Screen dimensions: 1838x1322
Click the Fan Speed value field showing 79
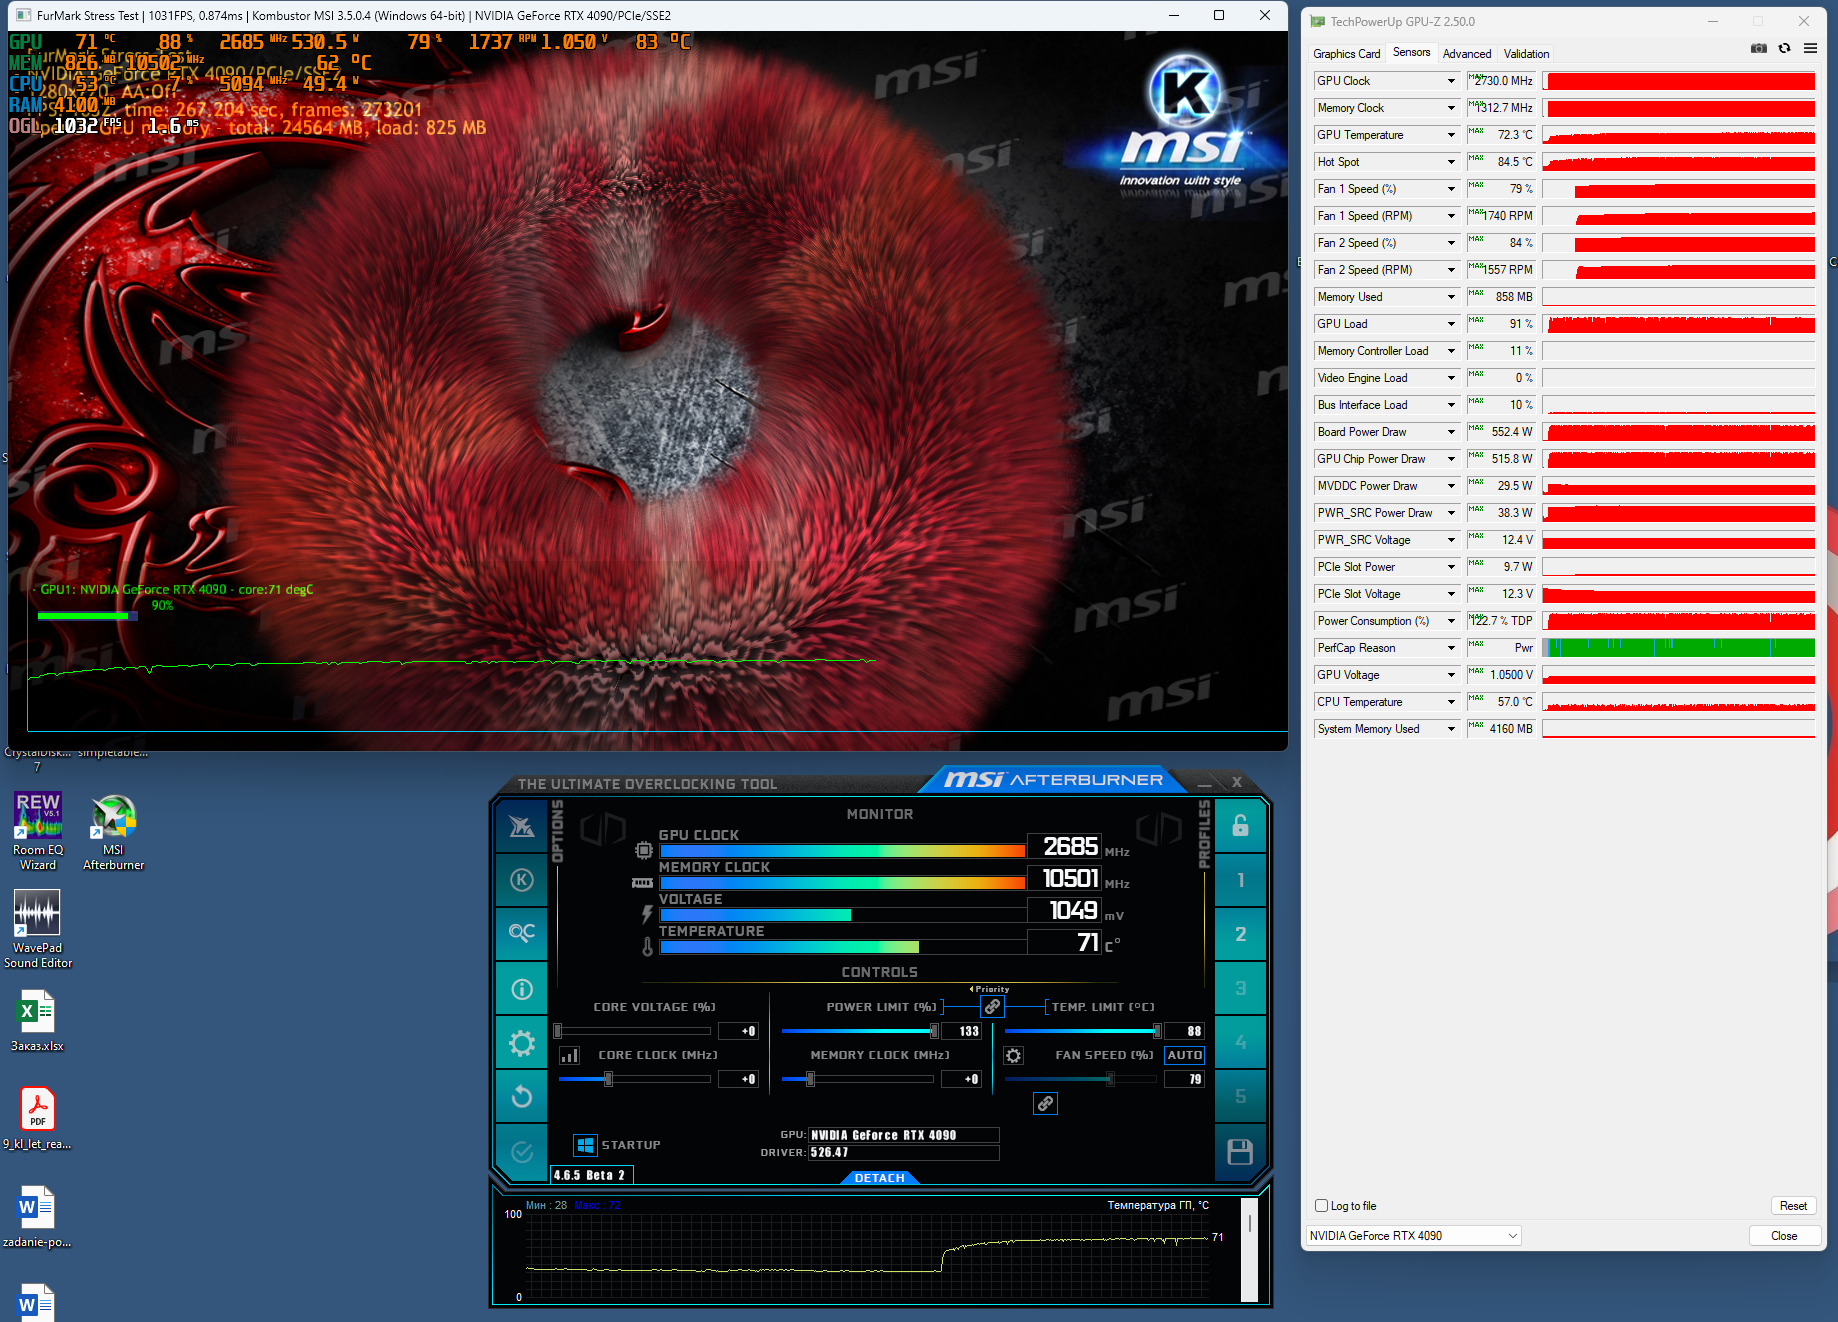[1185, 1079]
